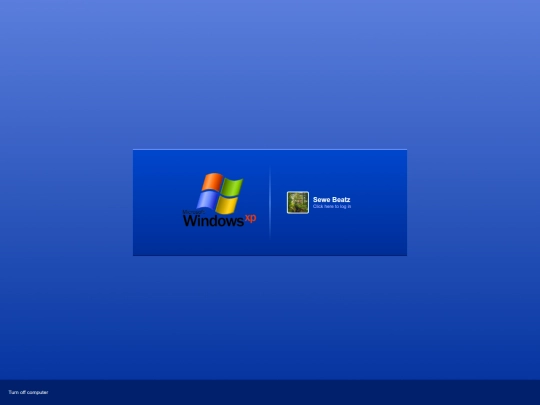Click the Windows XP logo
Image resolution: width=540 pixels, height=405 pixels.
point(219,200)
